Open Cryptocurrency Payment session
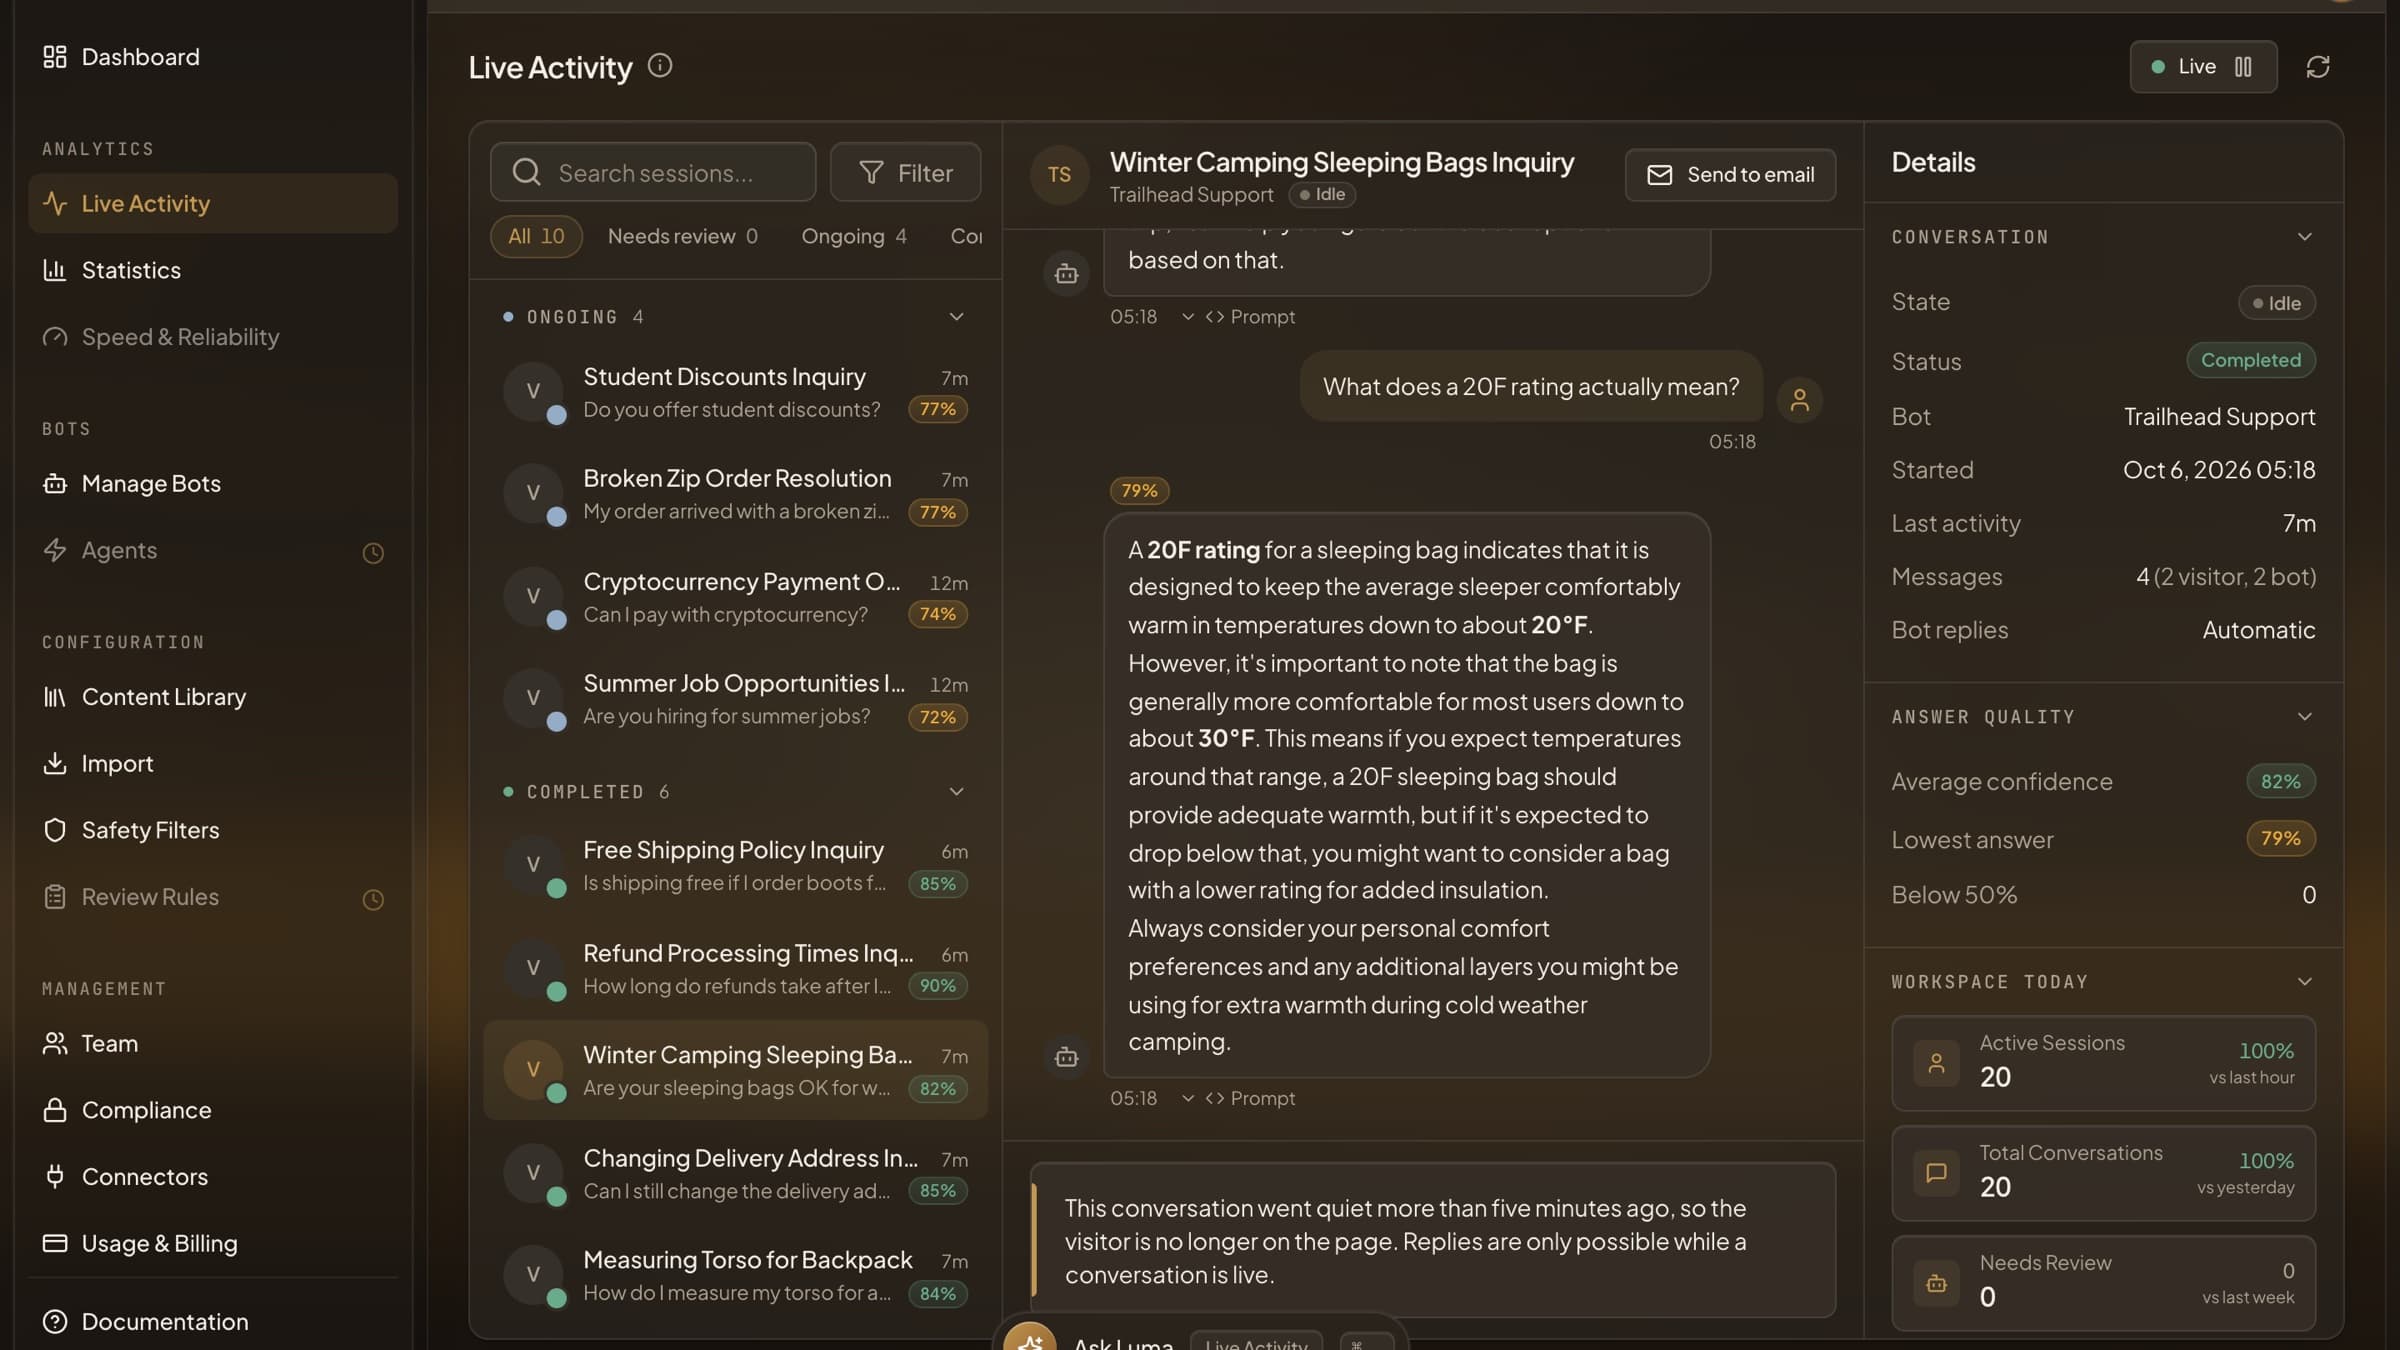This screenshot has height=1350, width=2400. 735,598
